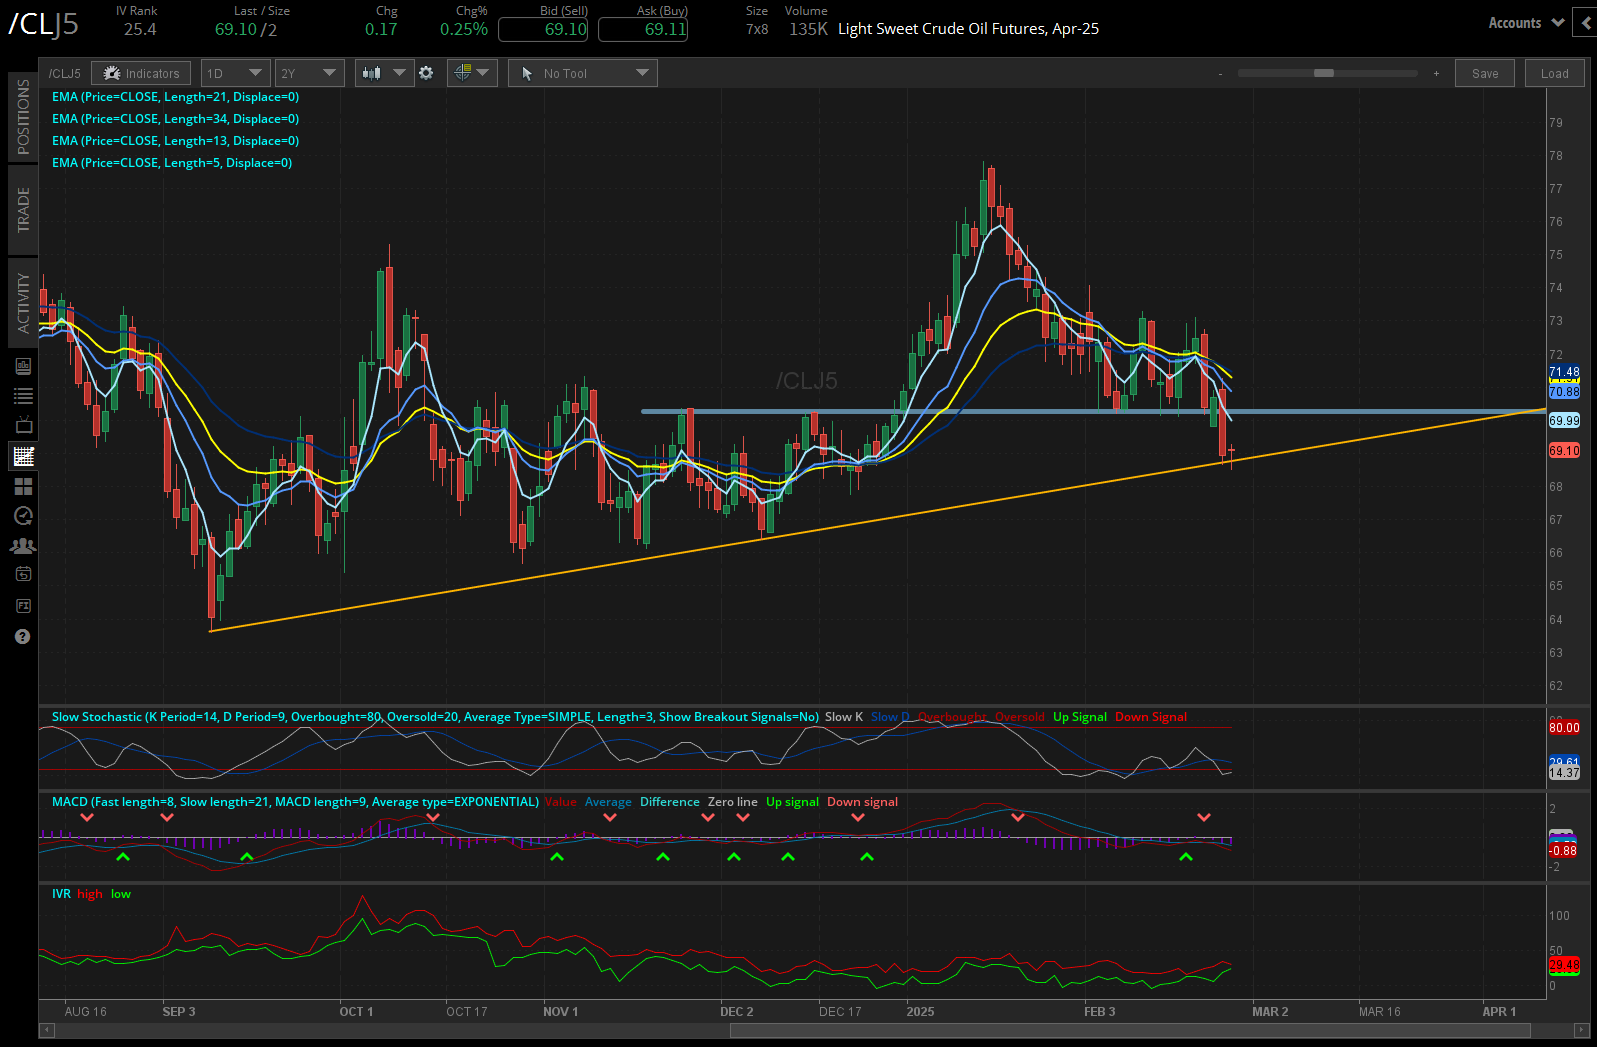
Task: Switch to the Positions side tab
Action: point(23,116)
